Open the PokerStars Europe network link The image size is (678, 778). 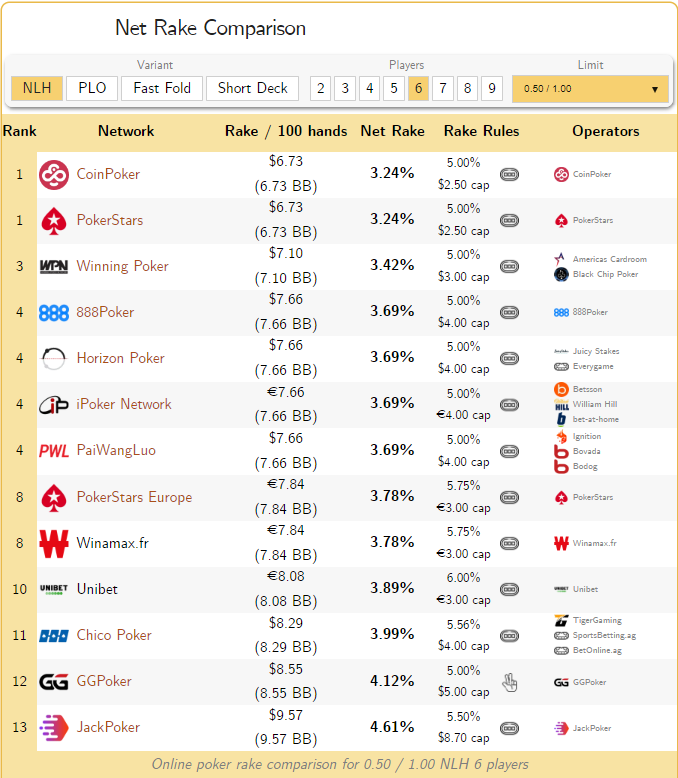135,497
